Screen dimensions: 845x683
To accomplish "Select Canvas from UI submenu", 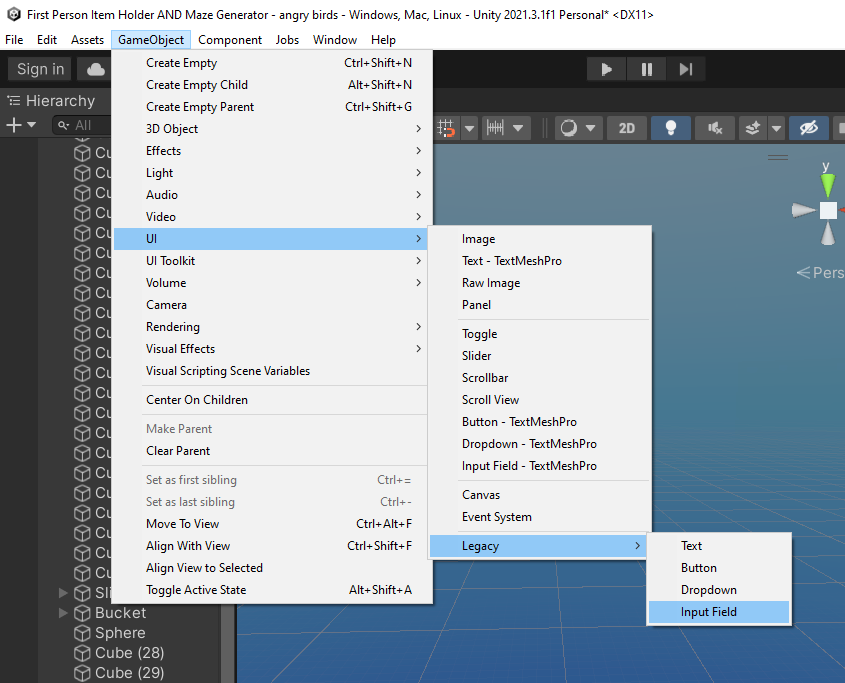I will click(x=540, y=495).
